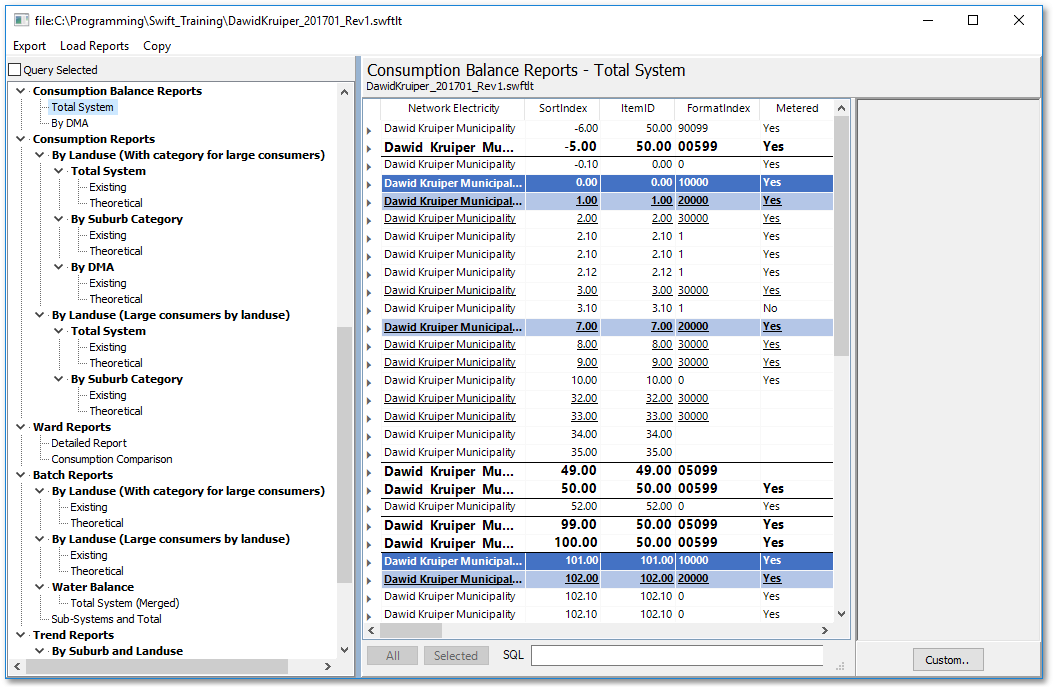This screenshot has height=690, width=1054.
Task: Open the Detailed Report tree item
Action: 89,443
